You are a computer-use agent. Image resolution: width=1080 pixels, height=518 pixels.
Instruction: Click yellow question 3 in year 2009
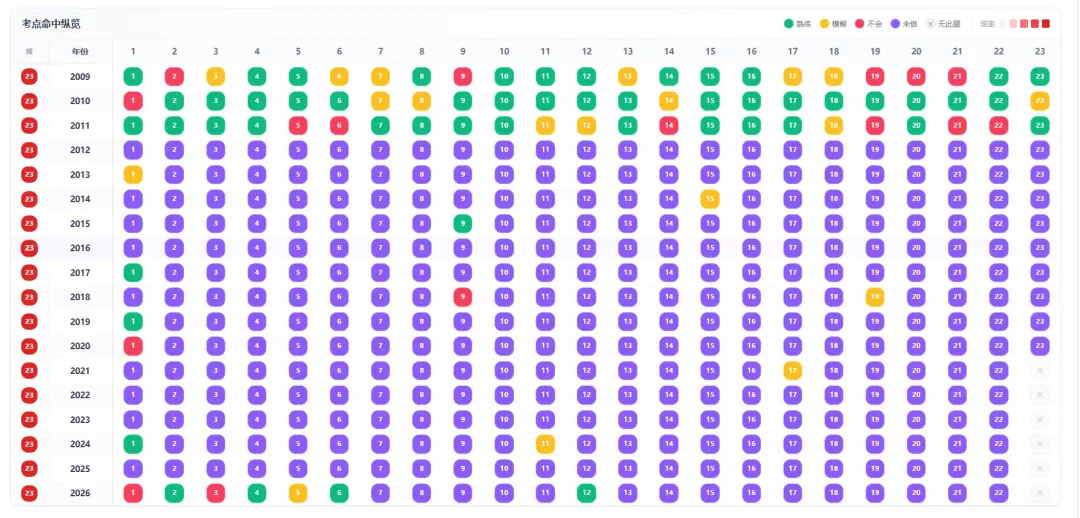tap(216, 76)
